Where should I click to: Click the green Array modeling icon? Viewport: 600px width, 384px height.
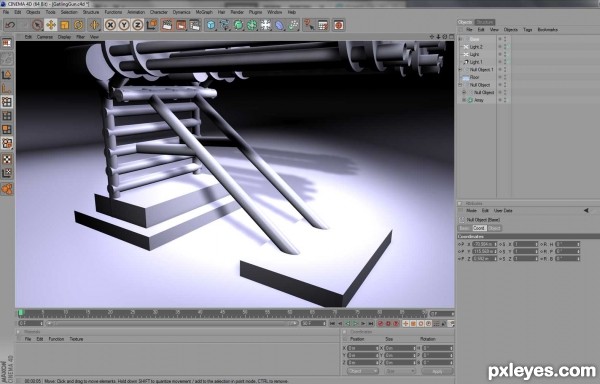tap(252, 25)
